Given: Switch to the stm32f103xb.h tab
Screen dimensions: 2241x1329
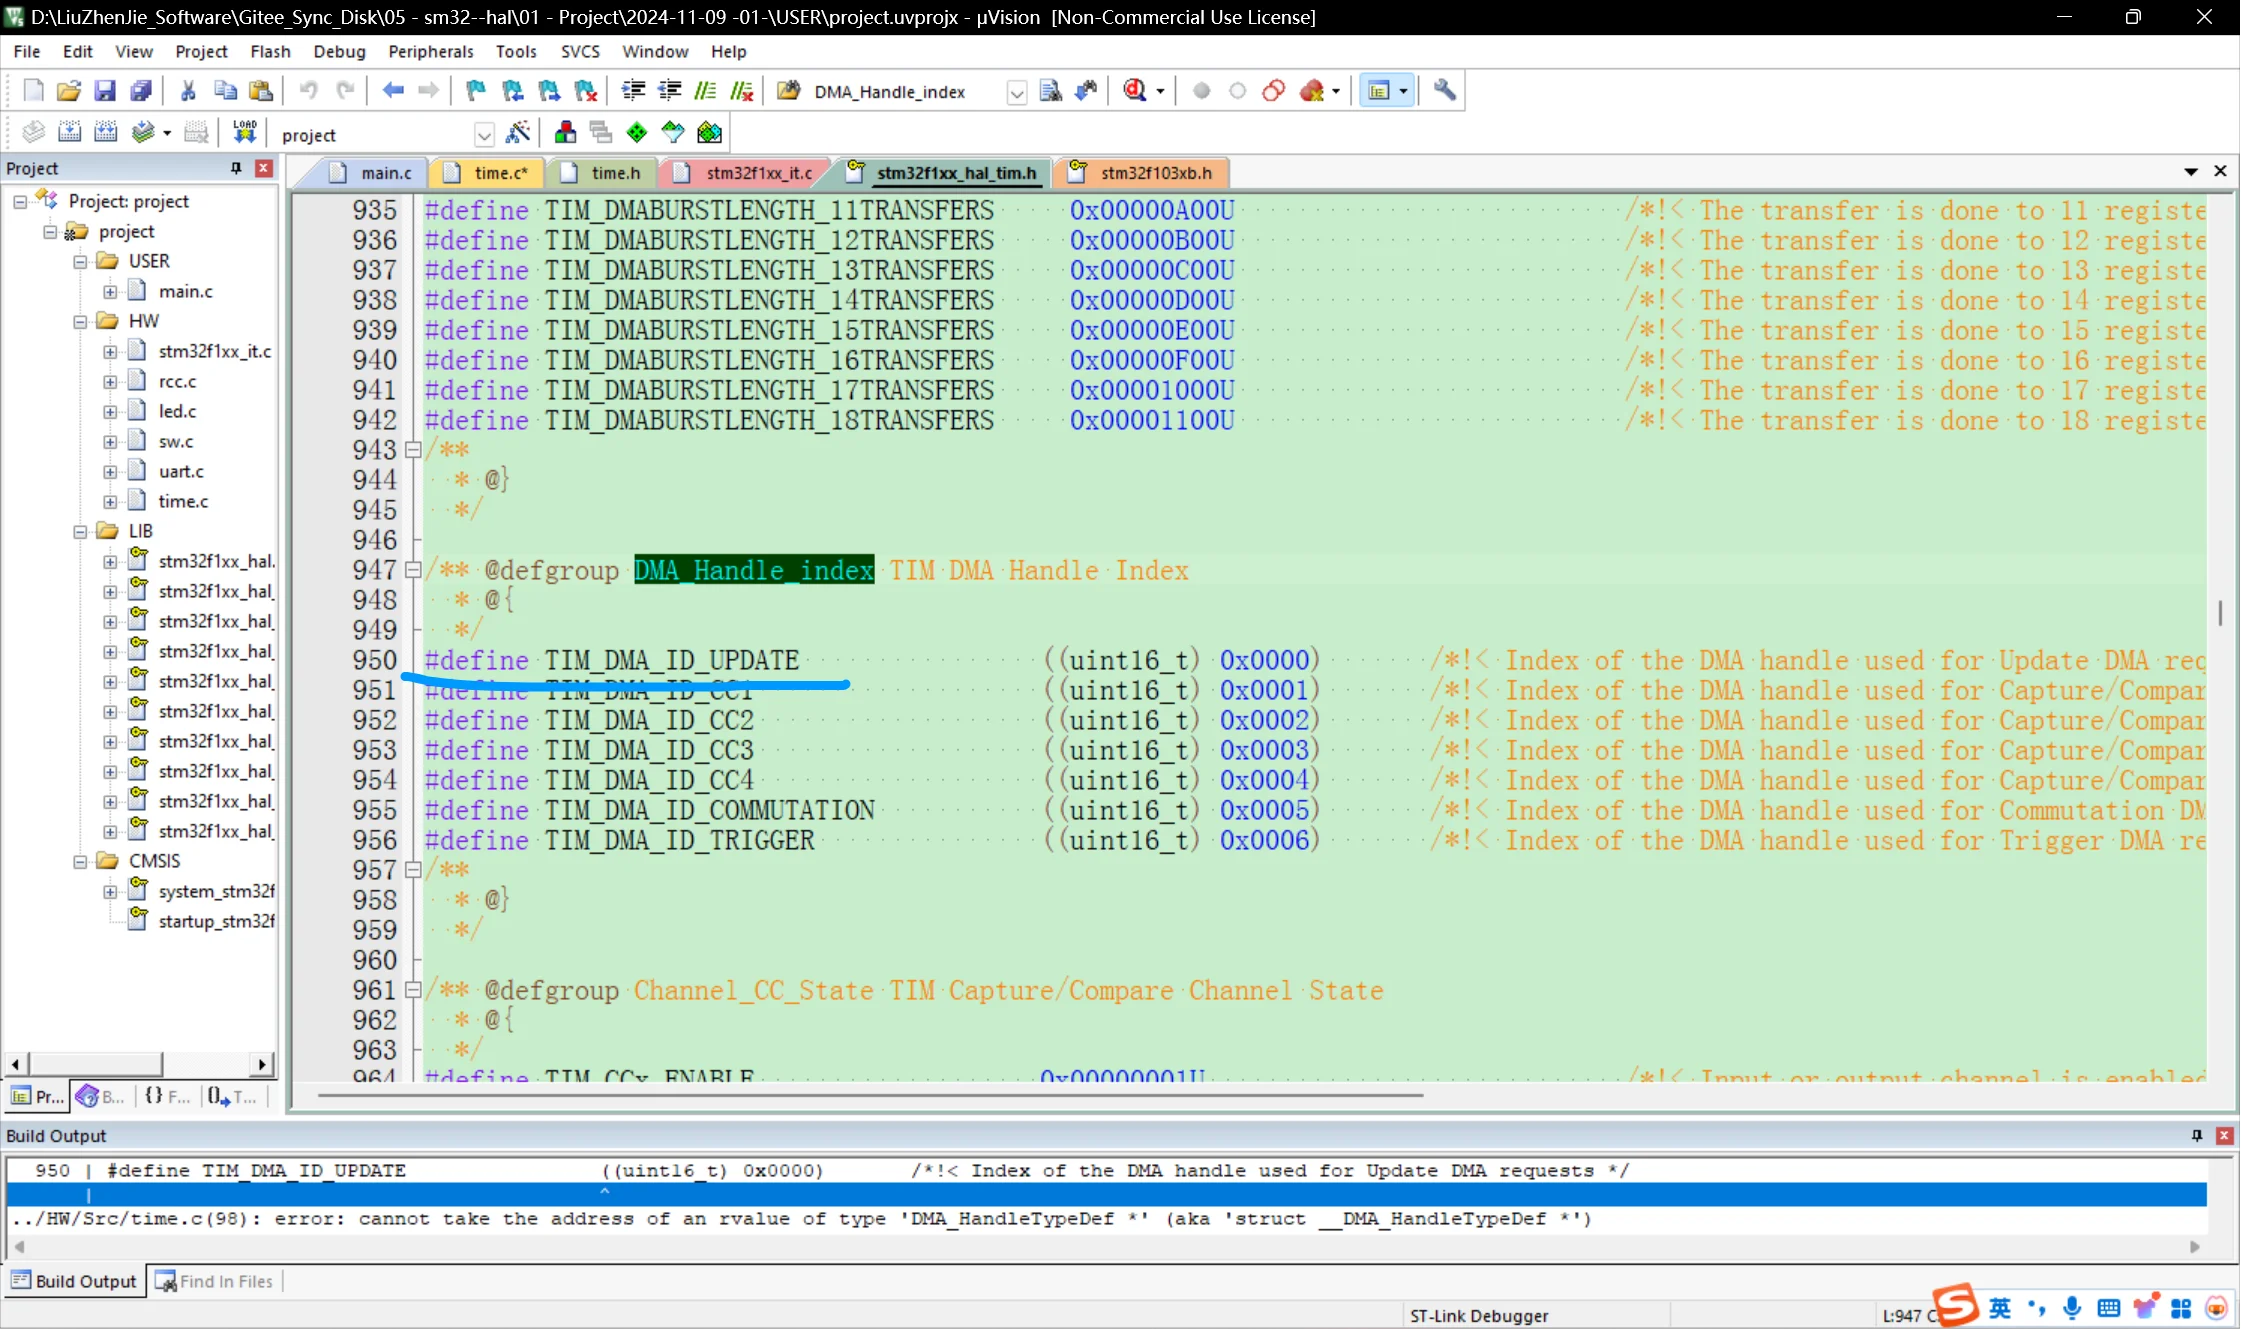Looking at the screenshot, I should [1143, 173].
